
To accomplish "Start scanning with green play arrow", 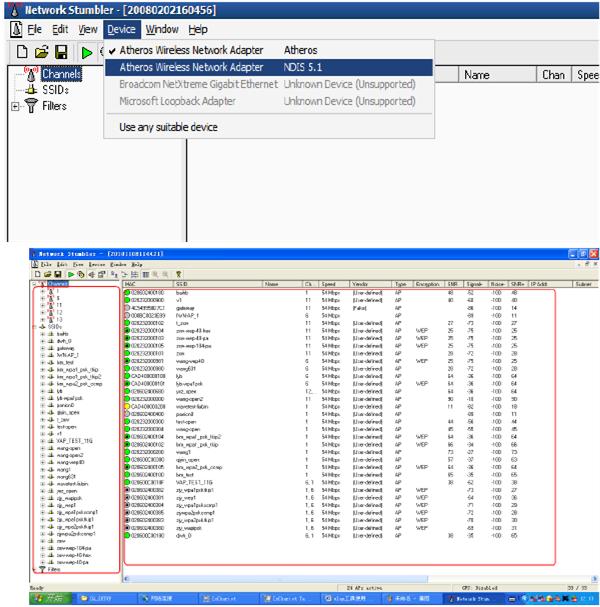I will 87,53.
